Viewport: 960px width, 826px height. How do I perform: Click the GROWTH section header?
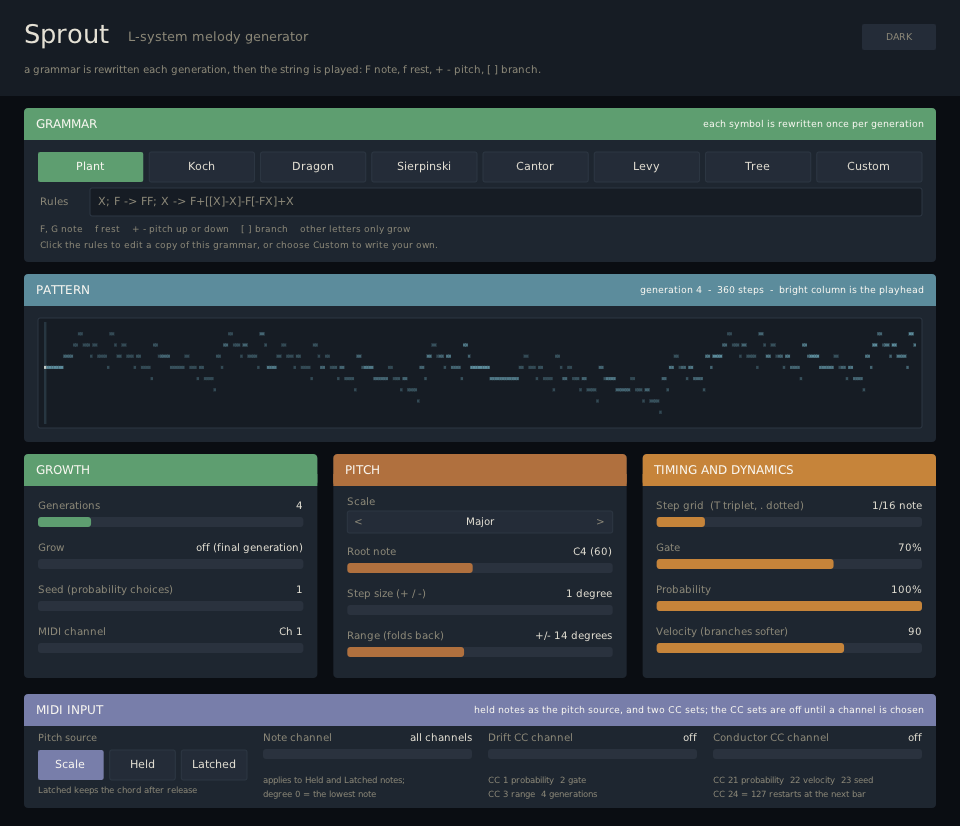[170, 470]
